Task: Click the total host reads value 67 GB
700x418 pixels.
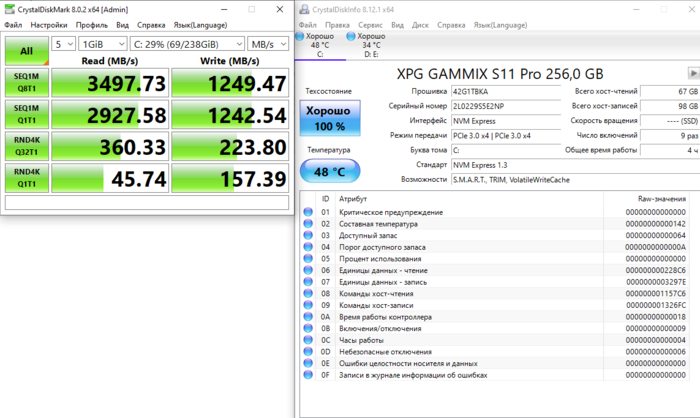Action: coord(670,92)
